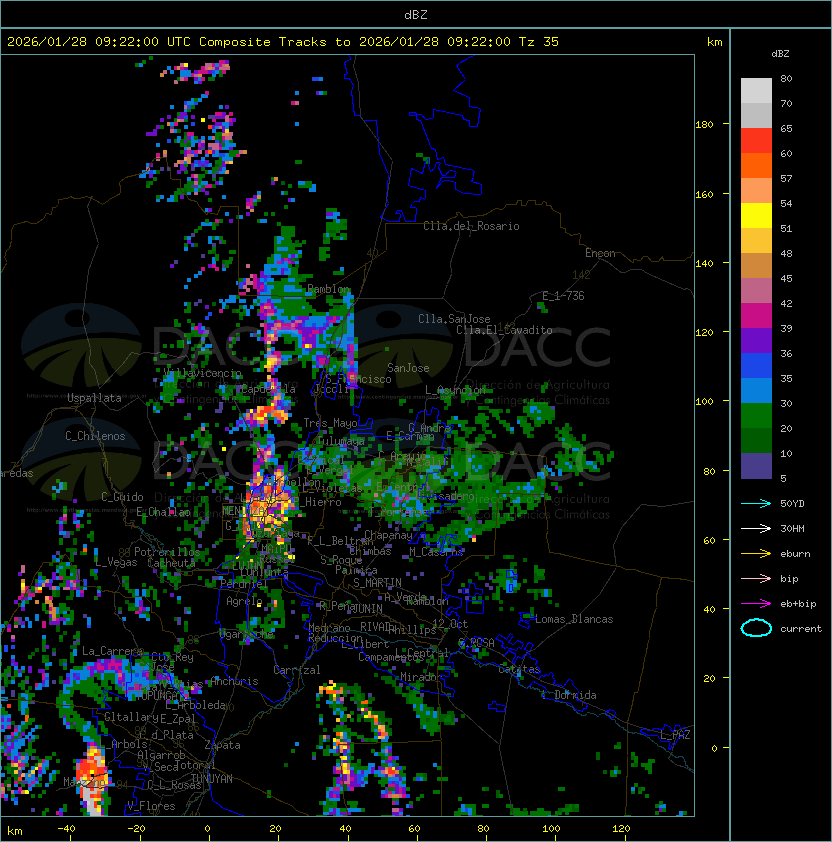
Task: Select the light gray 80 dBZ color band
Action: point(756,91)
